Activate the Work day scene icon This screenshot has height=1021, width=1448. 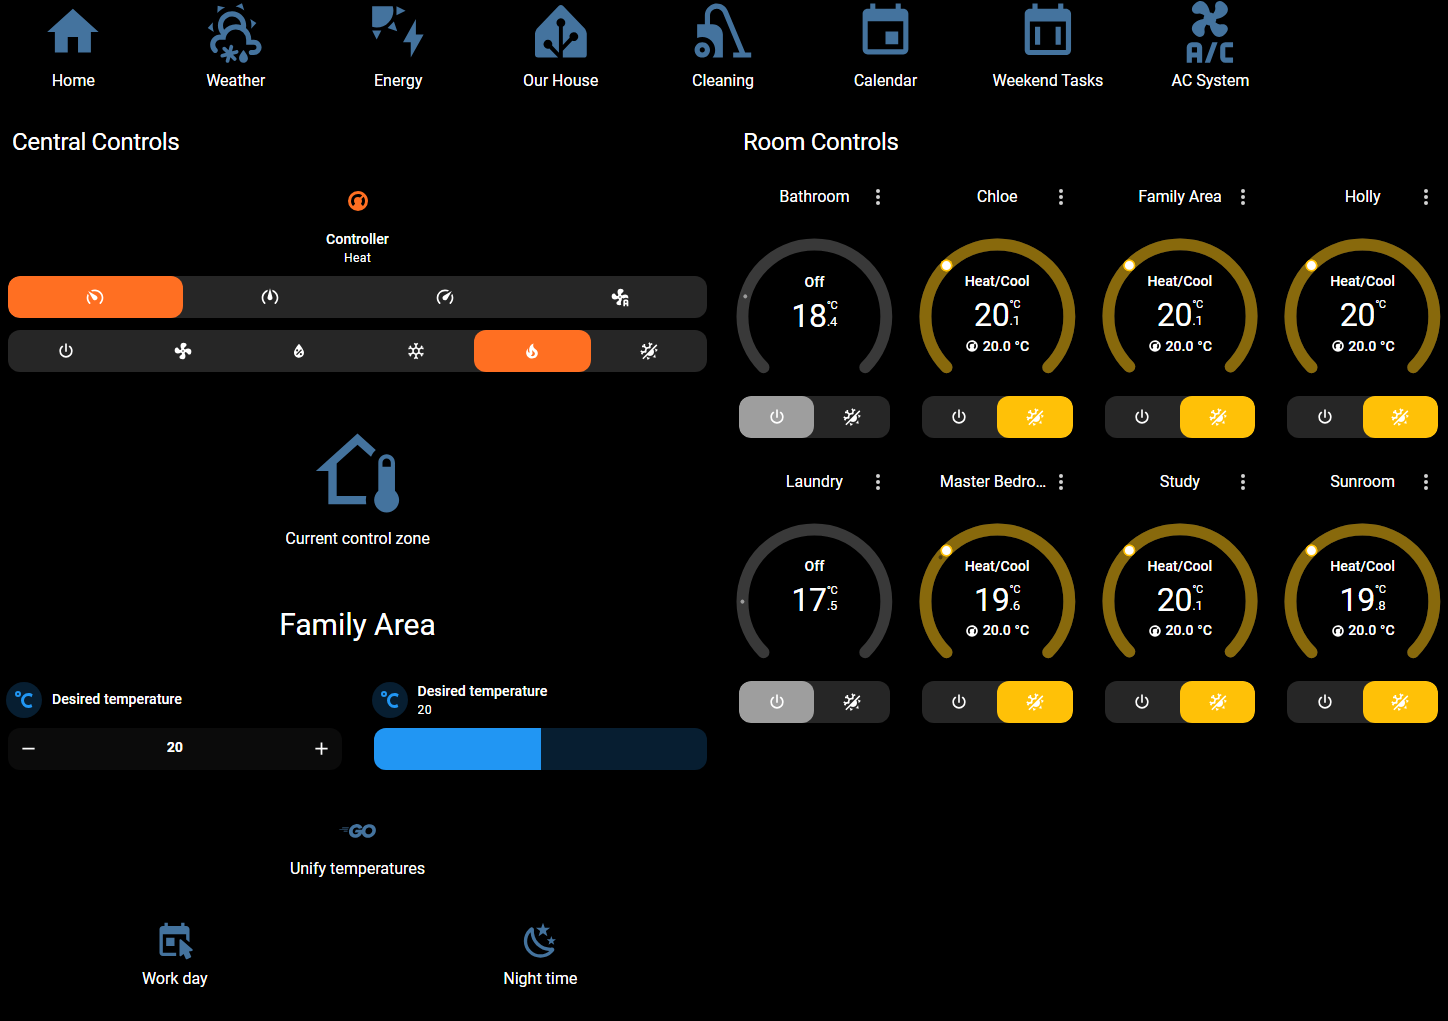[x=175, y=941]
